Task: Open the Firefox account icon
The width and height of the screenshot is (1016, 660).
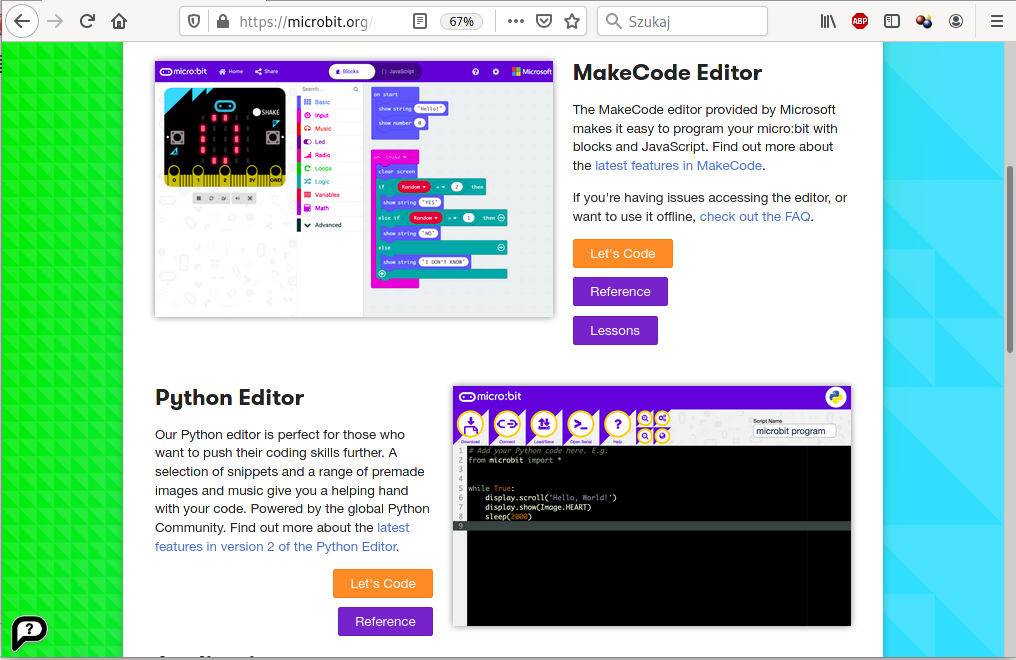Action: coord(957,21)
